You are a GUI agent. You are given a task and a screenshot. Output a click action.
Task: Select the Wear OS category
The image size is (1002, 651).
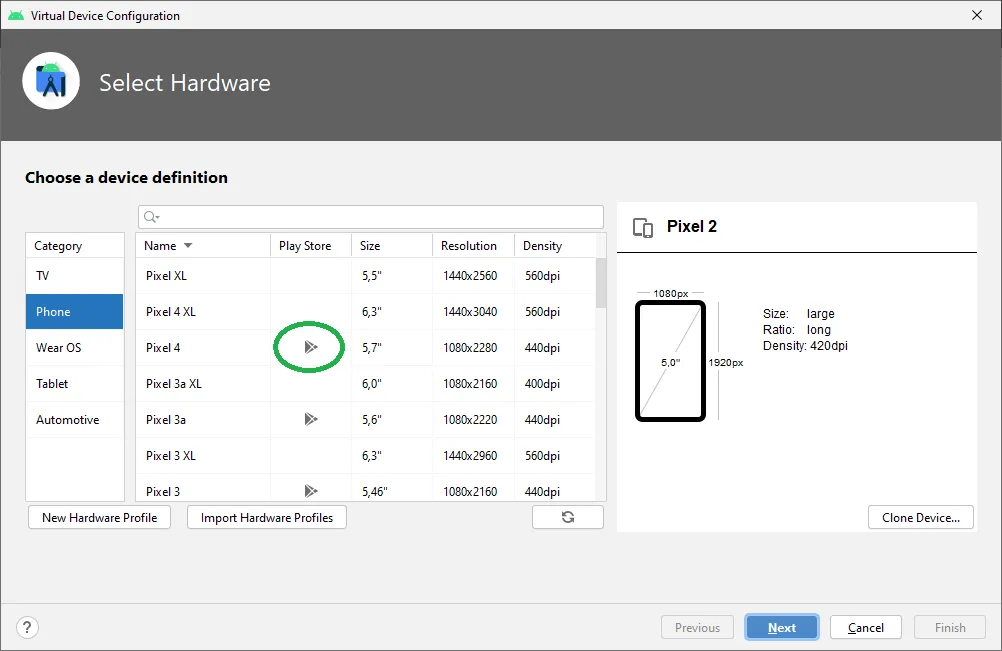pyautogui.click(x=75, y=348)
